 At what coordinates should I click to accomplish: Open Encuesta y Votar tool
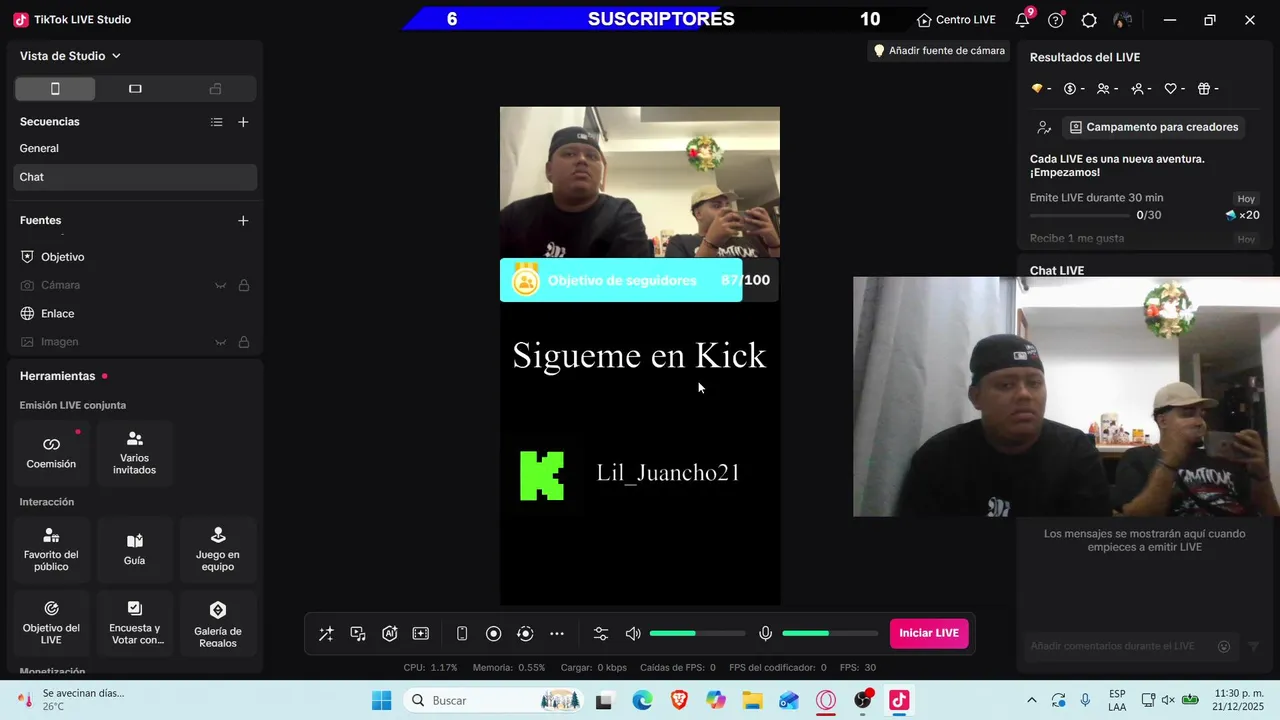pos(134,622)
